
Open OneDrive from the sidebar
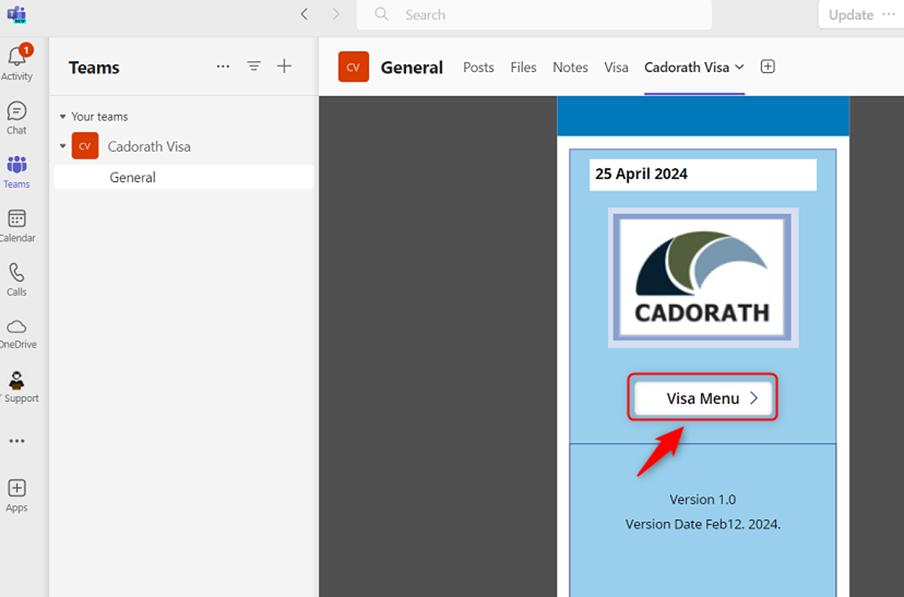coord(17,334)
